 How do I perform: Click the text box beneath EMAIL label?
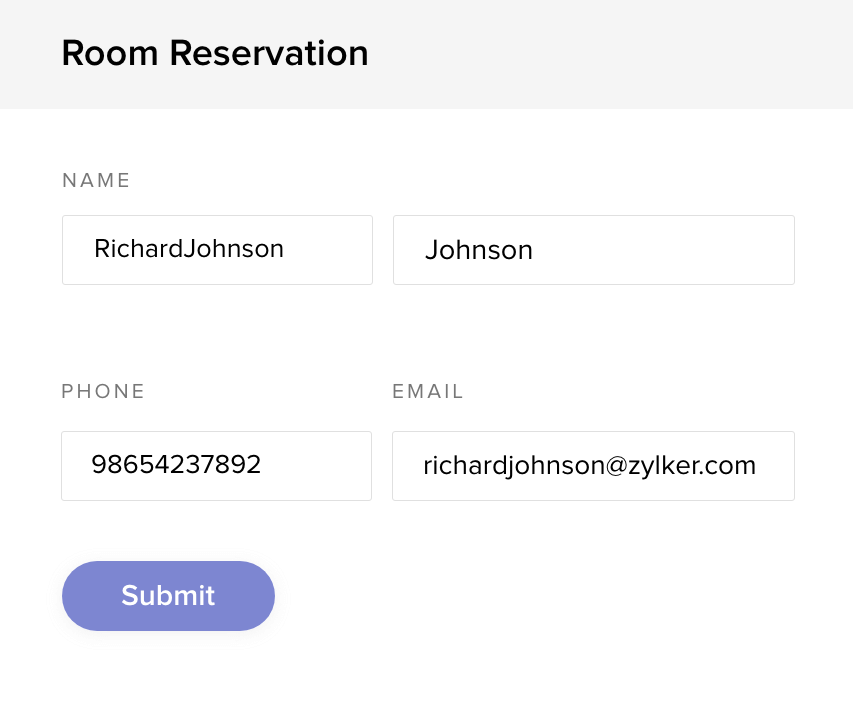point(593,466)
